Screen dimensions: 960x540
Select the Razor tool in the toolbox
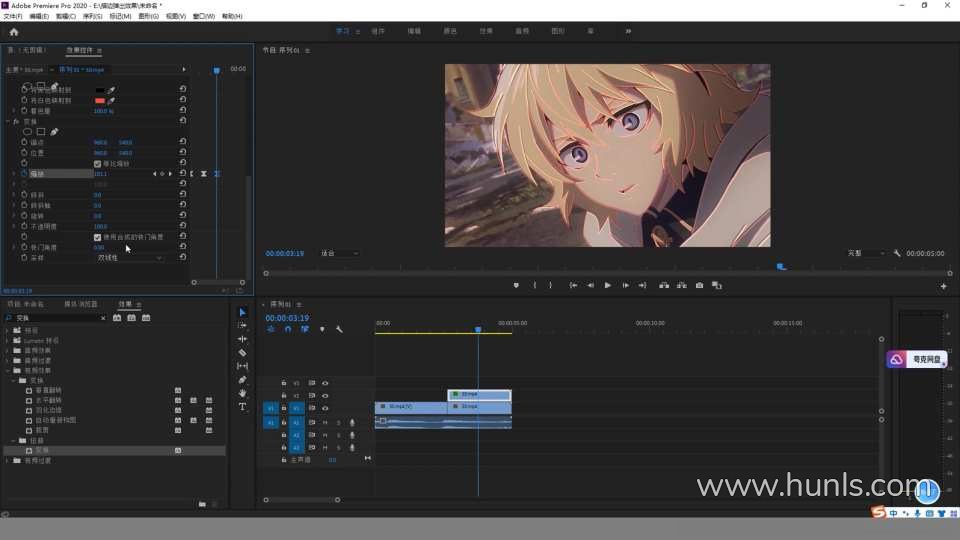[x=242, y=353]
